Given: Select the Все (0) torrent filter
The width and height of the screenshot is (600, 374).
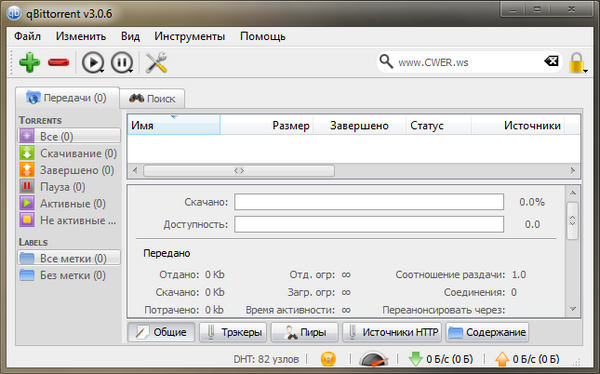Looking at the screenshot, I should (69, 136).
